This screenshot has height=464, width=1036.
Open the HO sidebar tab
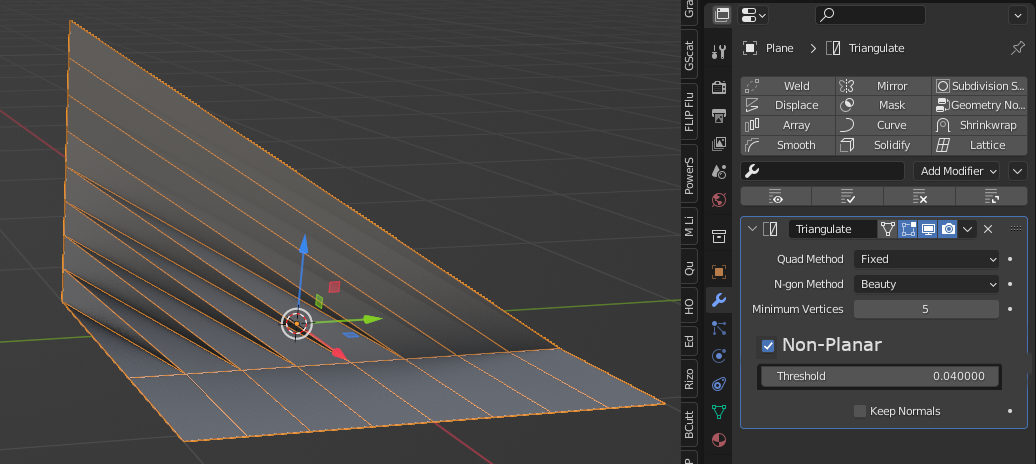tap(689, 306)
